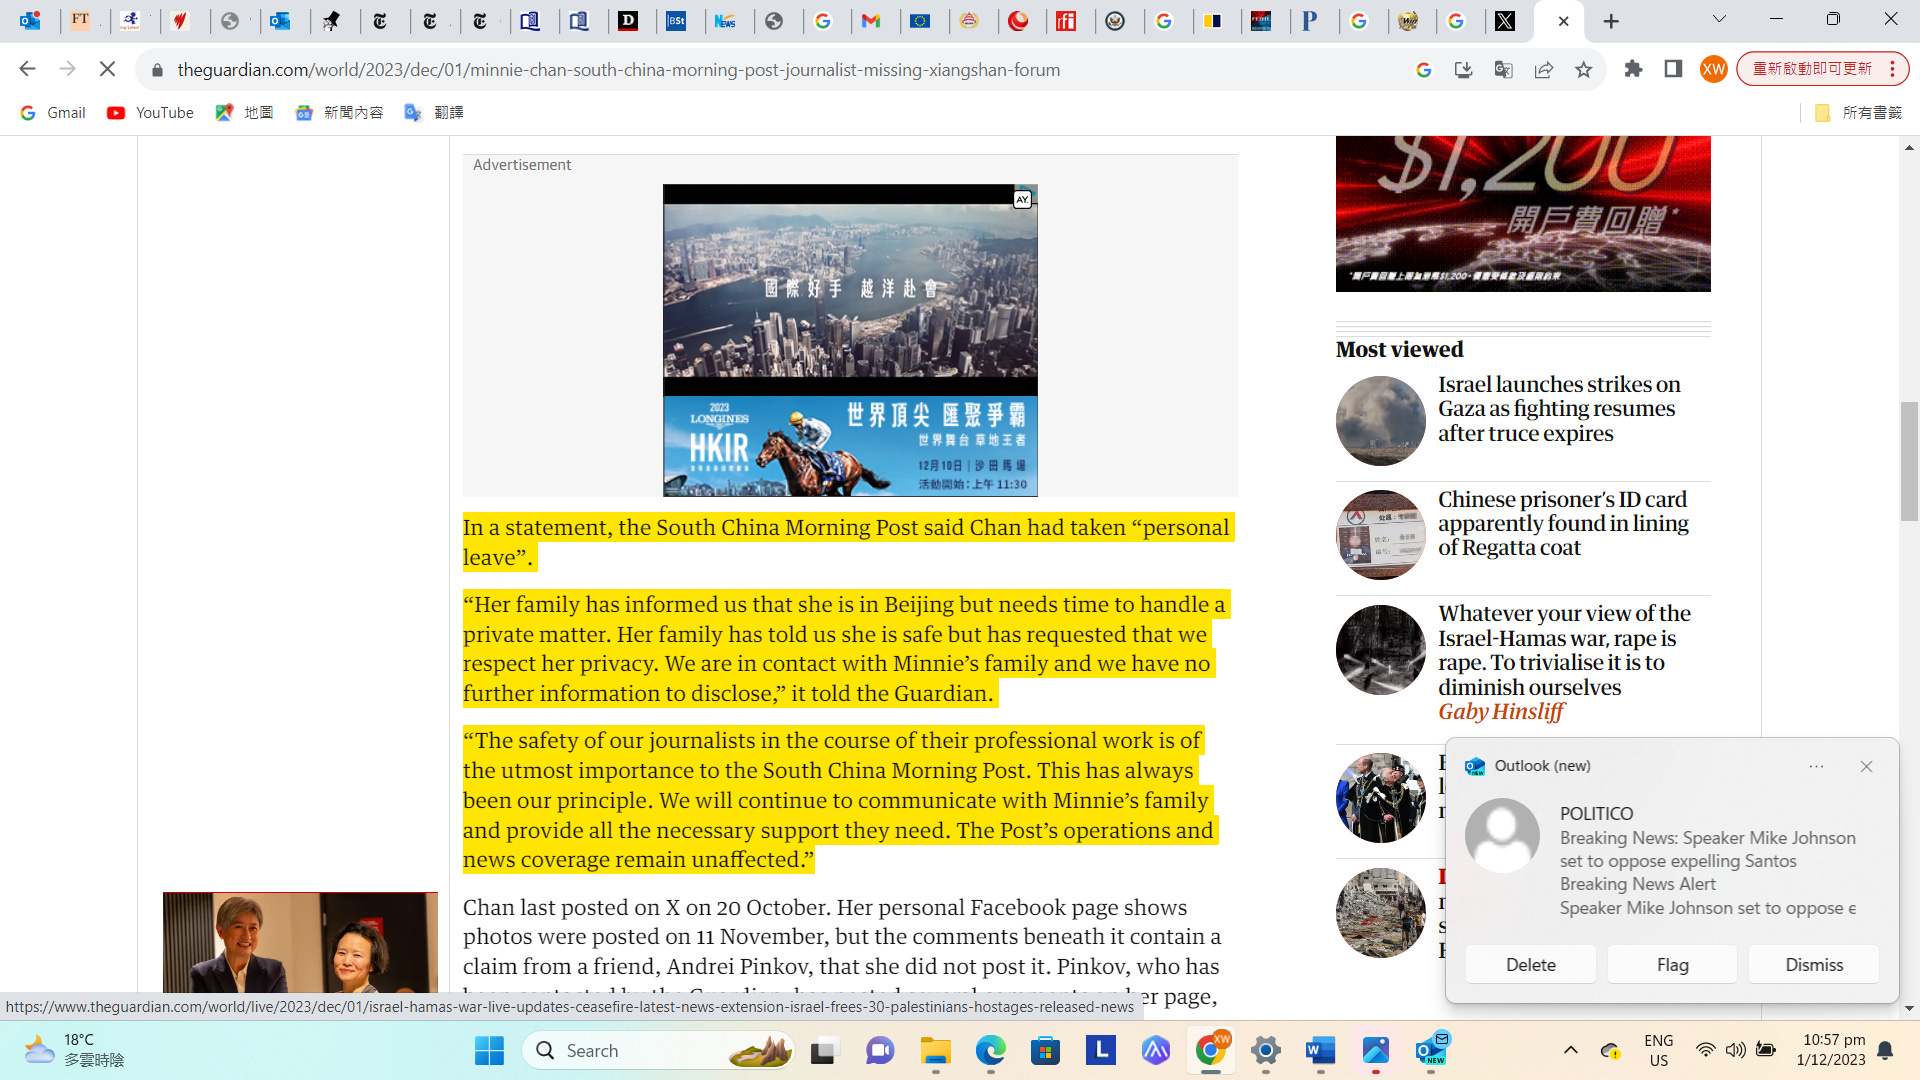
Task: Expand tab search chevron
Action: [1719, 19]
